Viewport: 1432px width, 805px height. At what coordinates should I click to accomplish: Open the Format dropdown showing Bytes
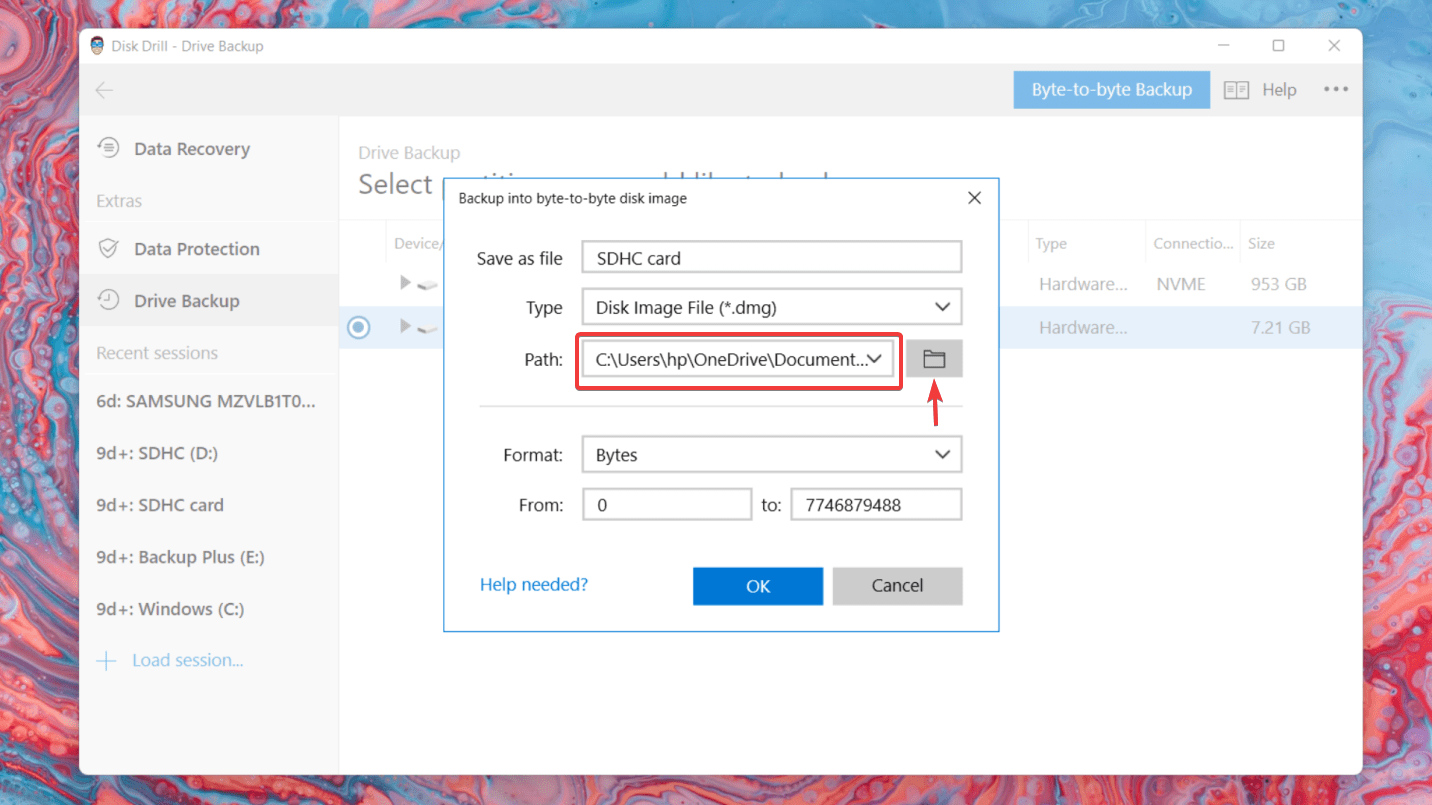(x=772, y=455)
